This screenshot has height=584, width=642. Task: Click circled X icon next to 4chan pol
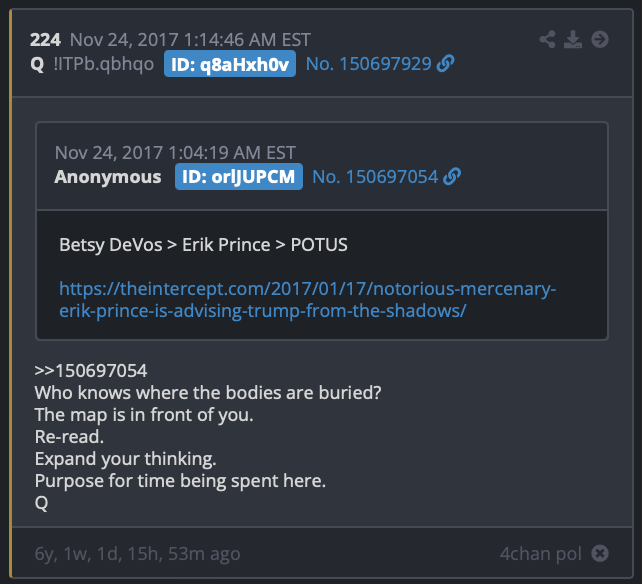600,553
